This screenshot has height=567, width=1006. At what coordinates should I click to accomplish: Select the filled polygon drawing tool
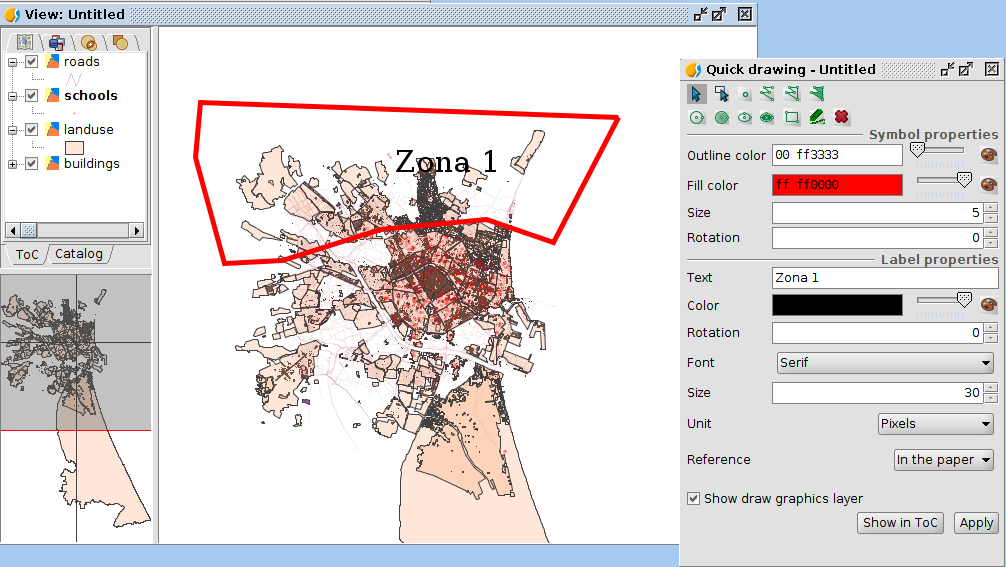click(817, 94)
